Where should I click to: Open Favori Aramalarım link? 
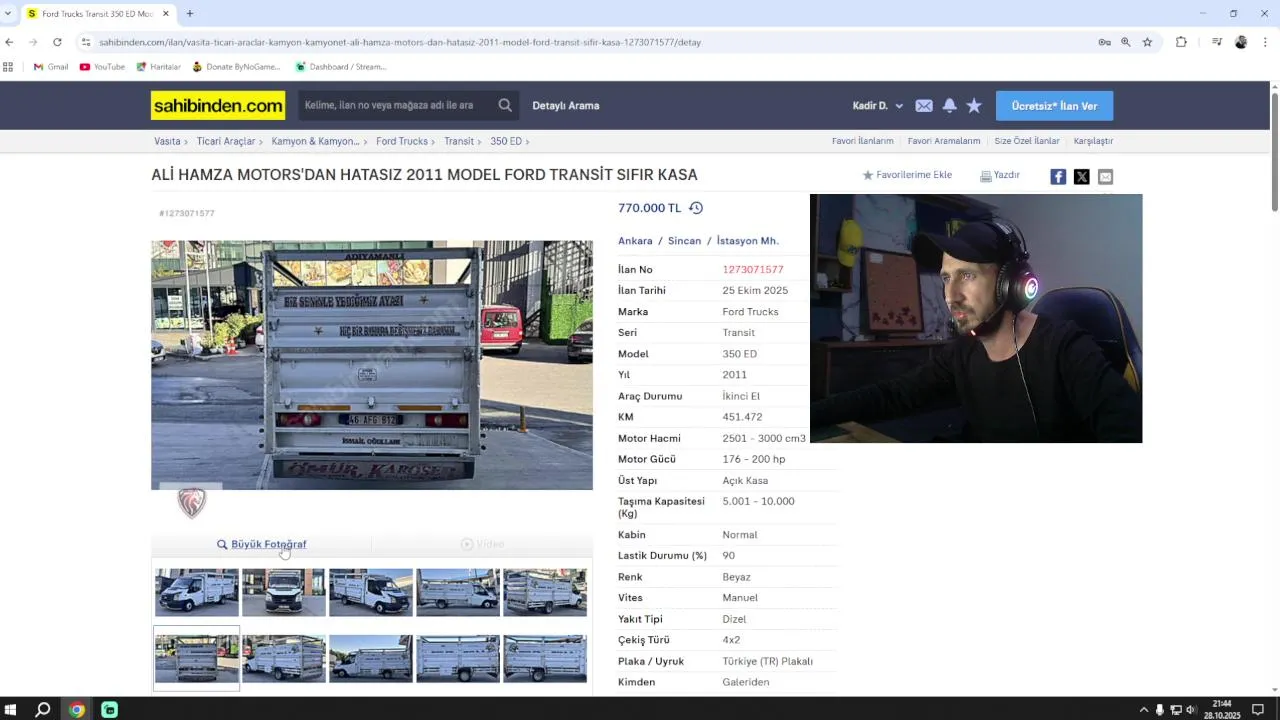point(944,141)
